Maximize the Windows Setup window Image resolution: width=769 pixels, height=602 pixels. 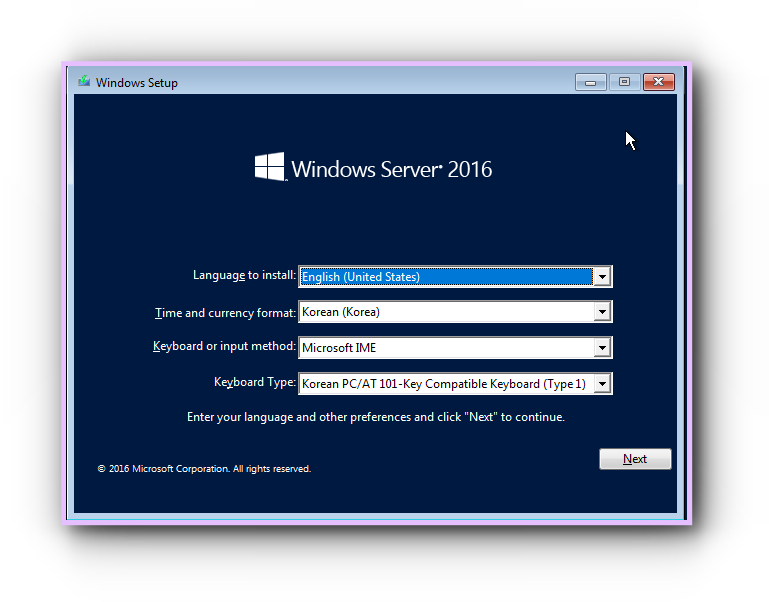pos(624,82)
